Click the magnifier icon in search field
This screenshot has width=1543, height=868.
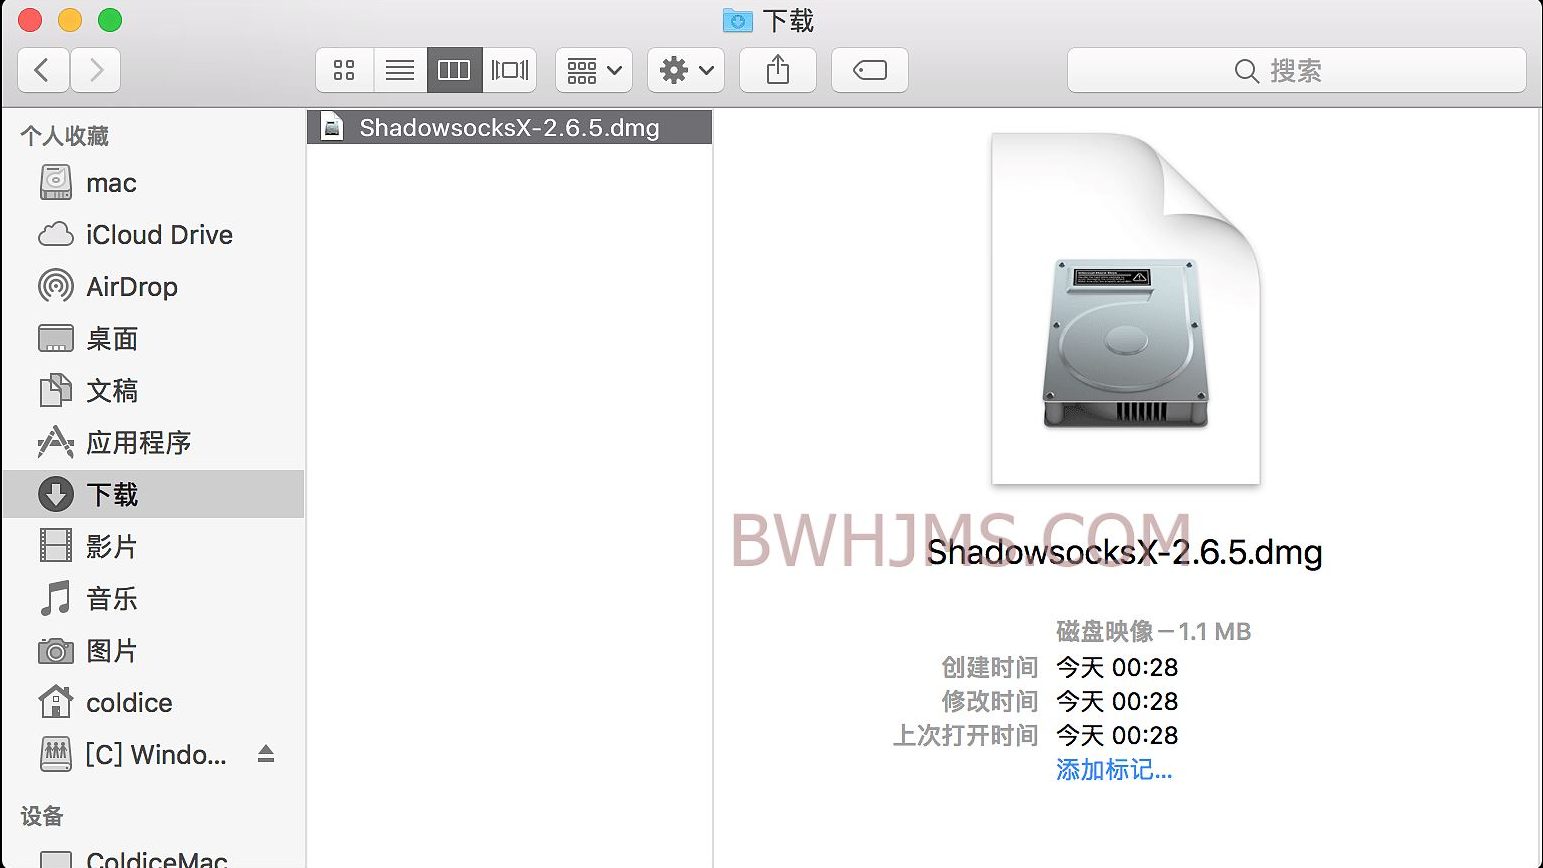[1246, 71]
